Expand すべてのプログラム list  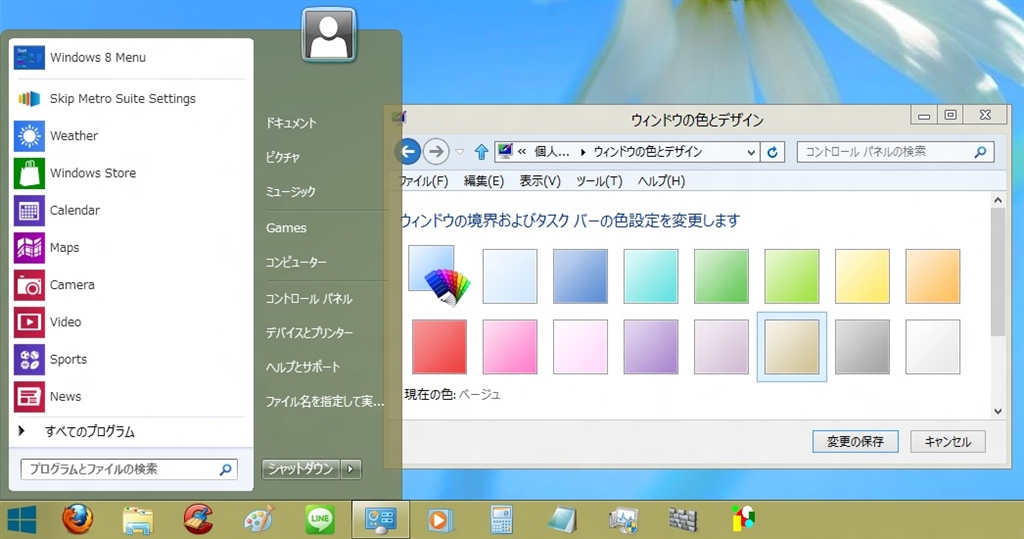point(89,432)
